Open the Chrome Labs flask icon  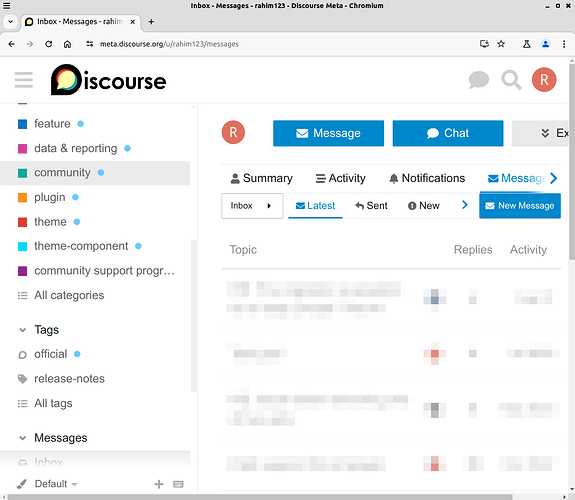(527, 44)
